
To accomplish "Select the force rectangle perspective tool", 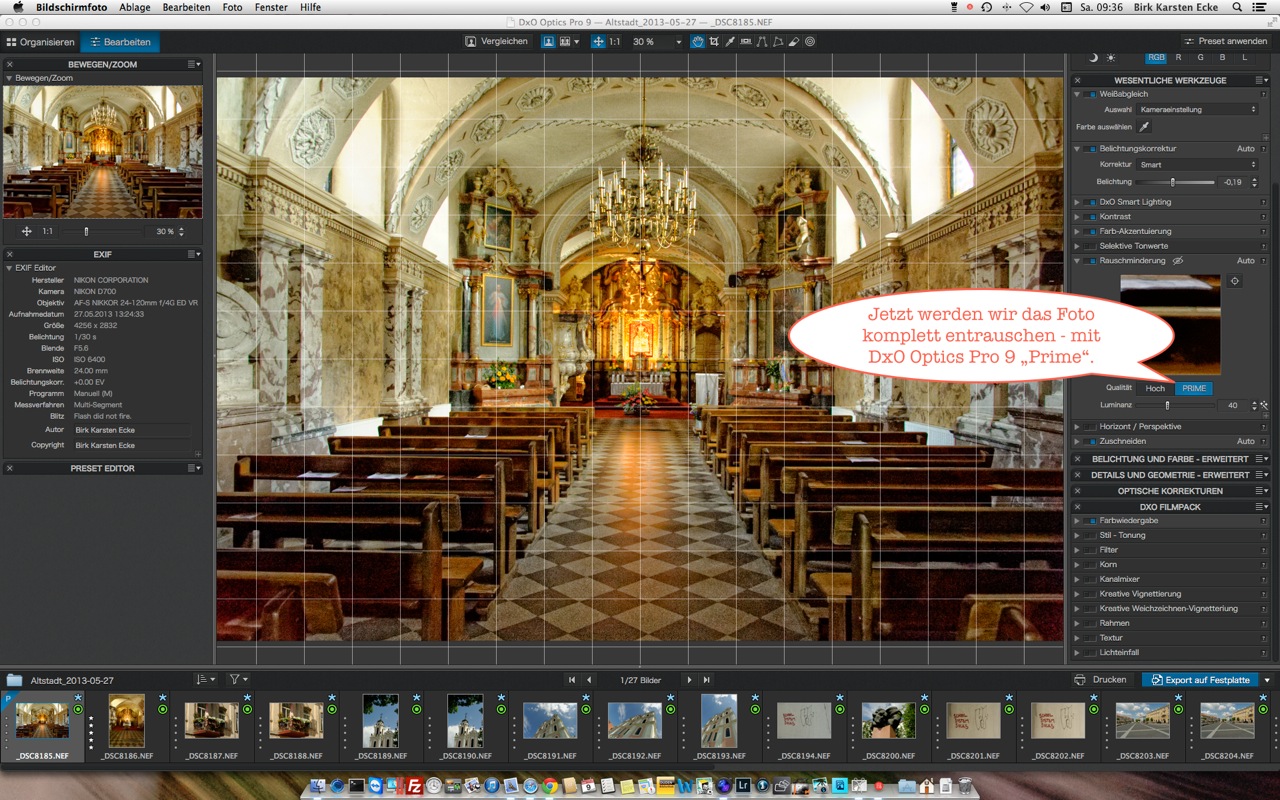I will click(x=778, y=42).
